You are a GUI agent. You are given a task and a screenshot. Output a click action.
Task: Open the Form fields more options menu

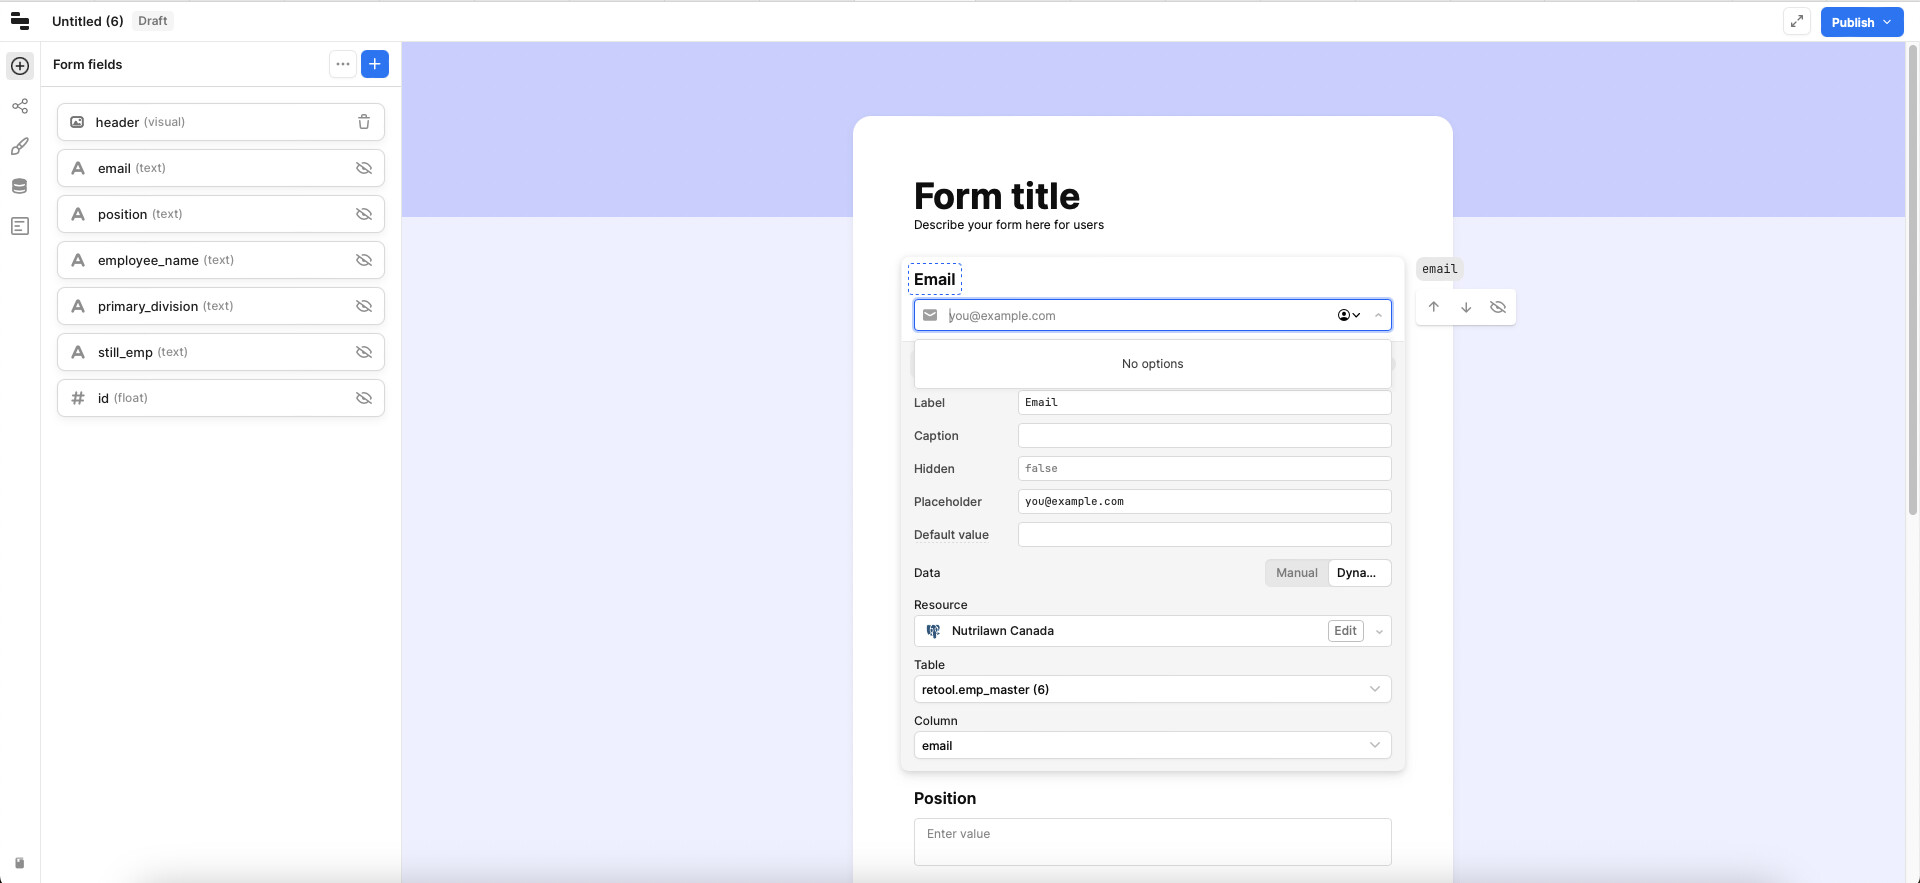tap(343, 64)
